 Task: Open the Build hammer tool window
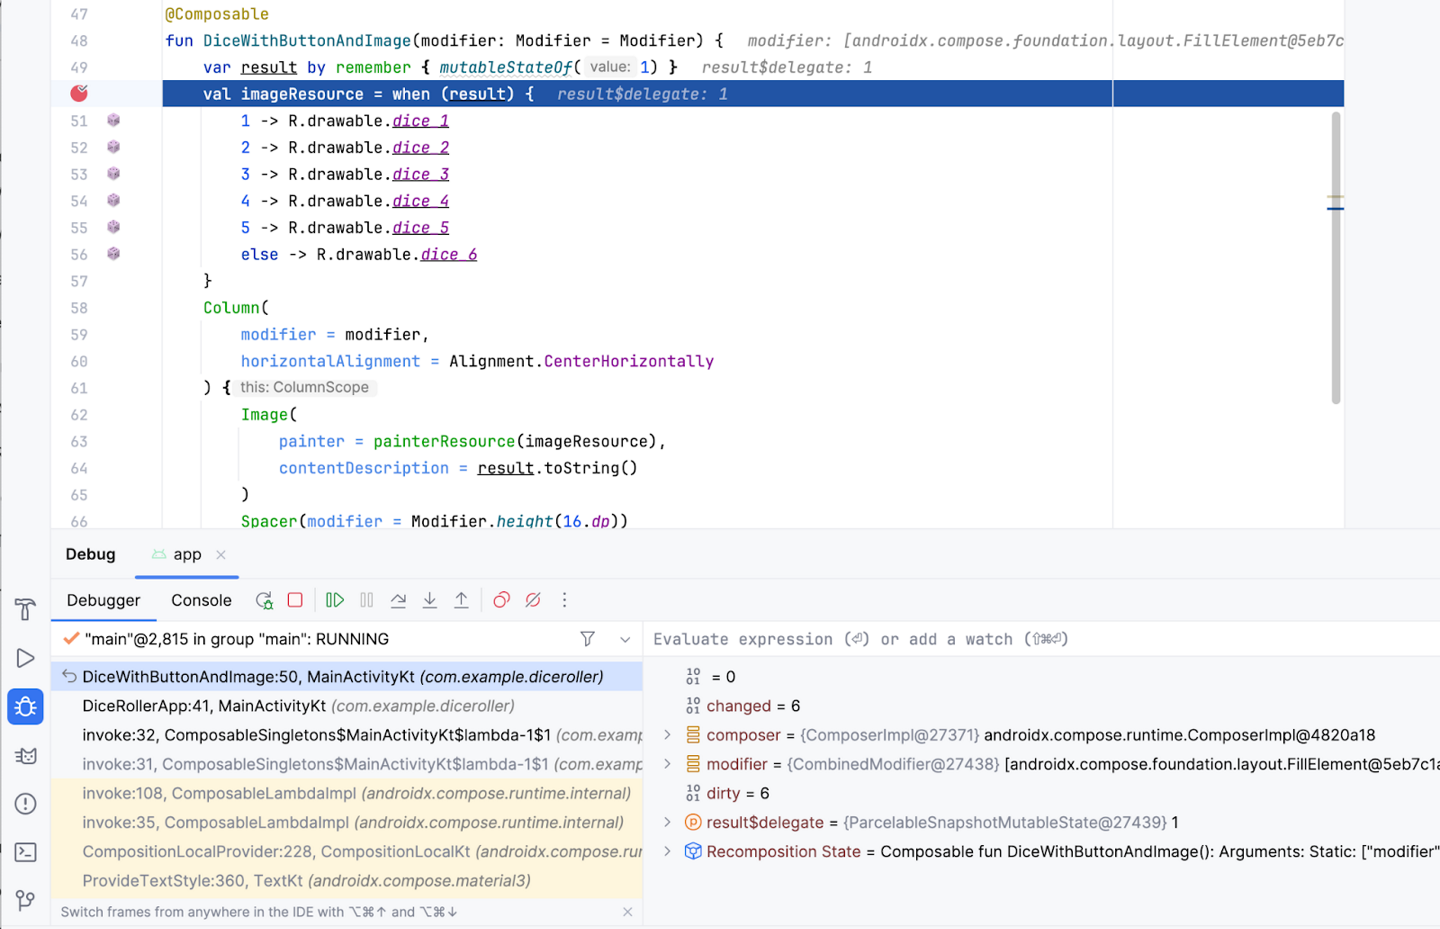pos(26,609)
